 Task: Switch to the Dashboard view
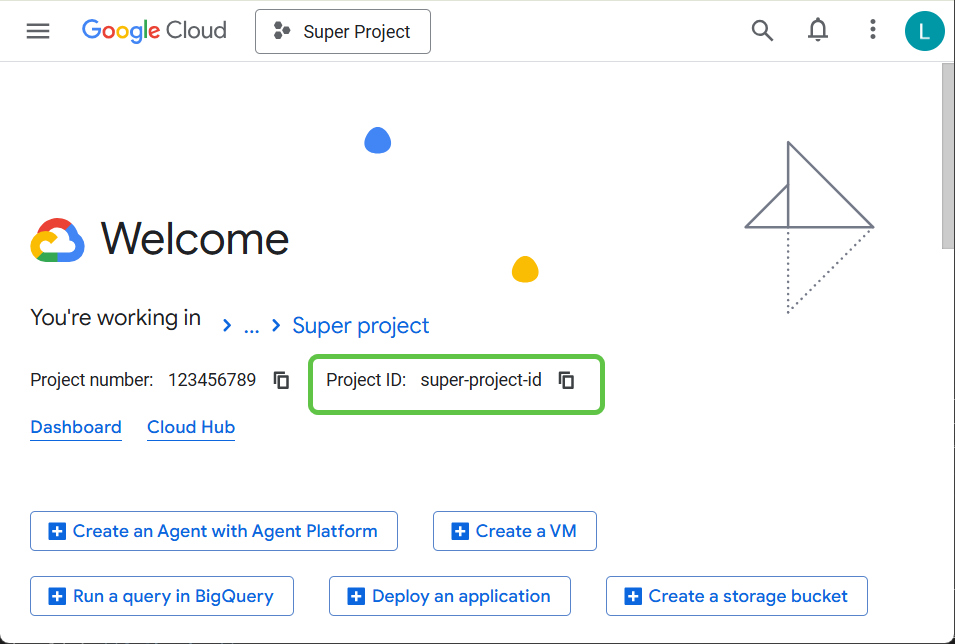[x=76, y=427]
